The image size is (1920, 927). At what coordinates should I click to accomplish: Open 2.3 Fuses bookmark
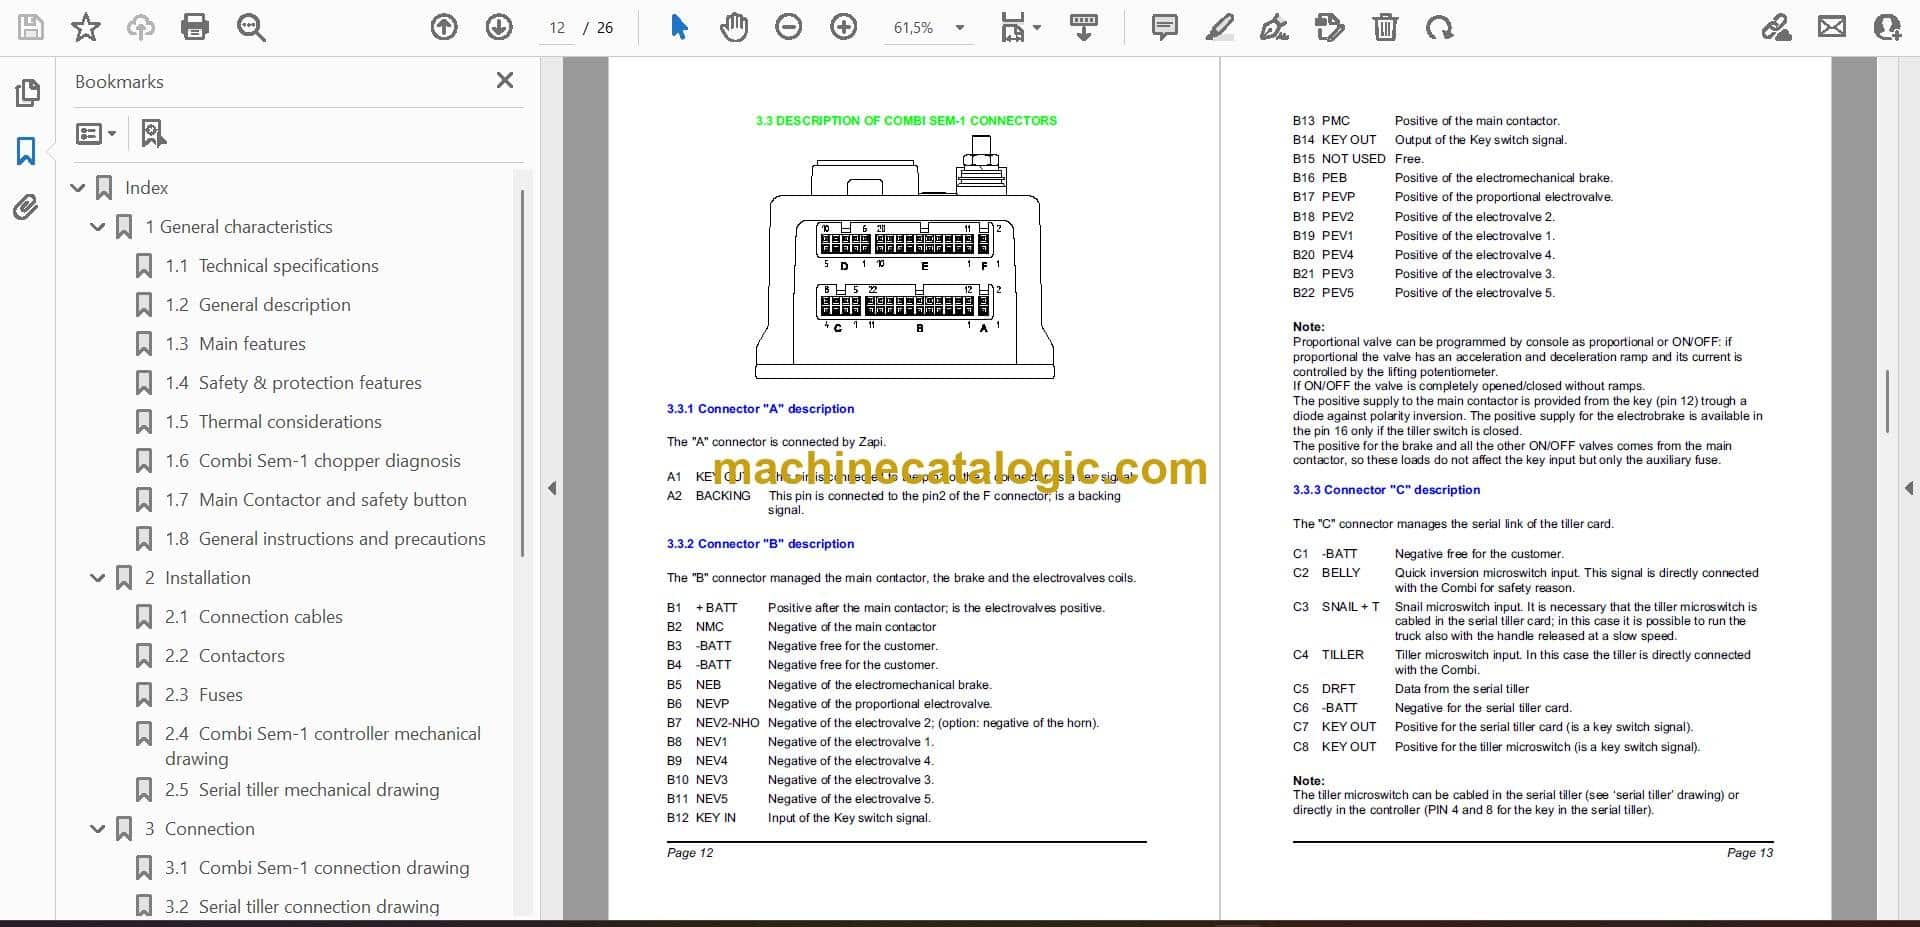204,695
